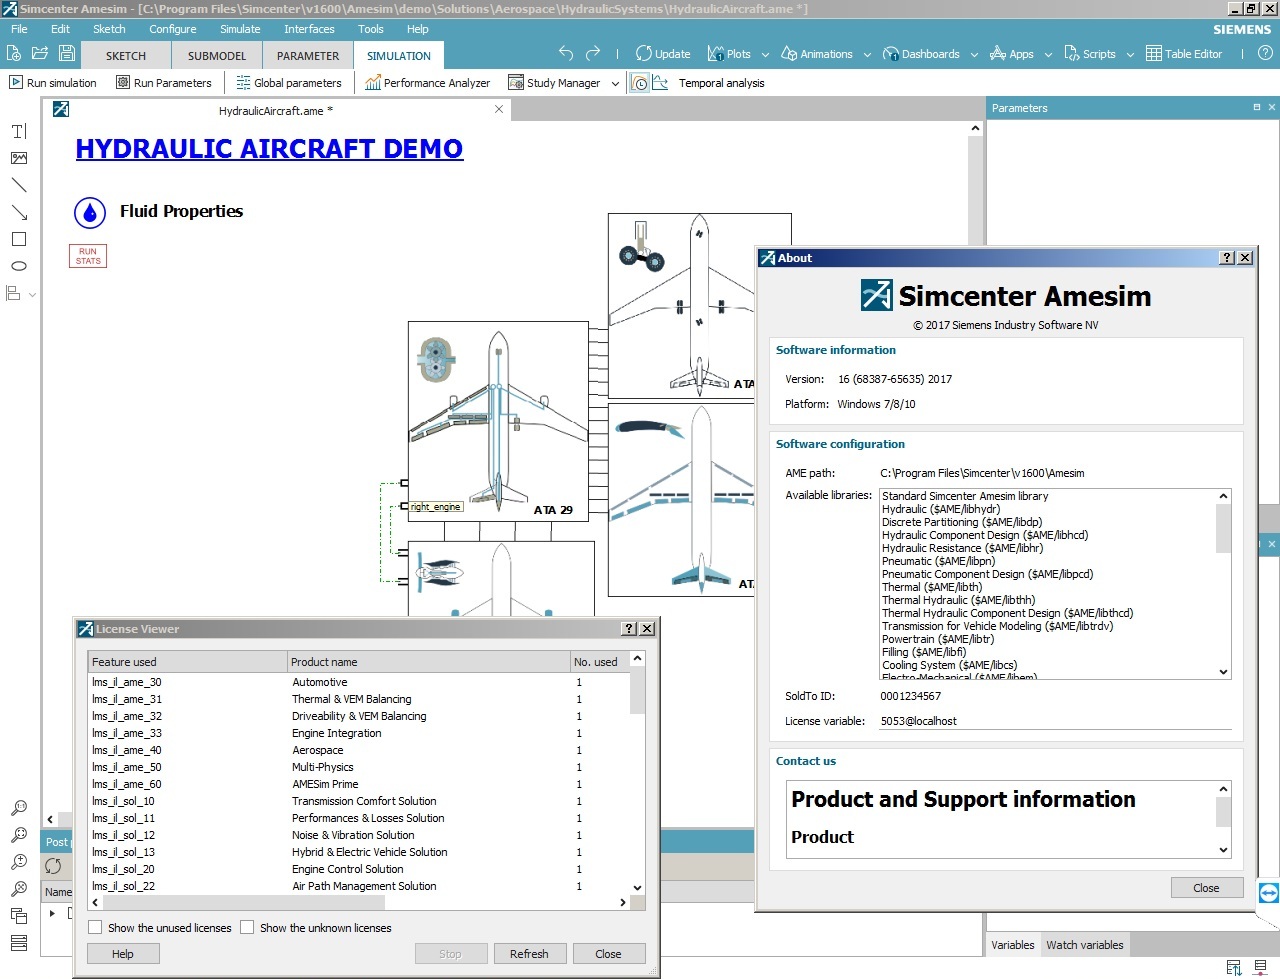Toggle the Temporal analysis clock mode
Screen dimensions: 1280x979
point(640,83)
